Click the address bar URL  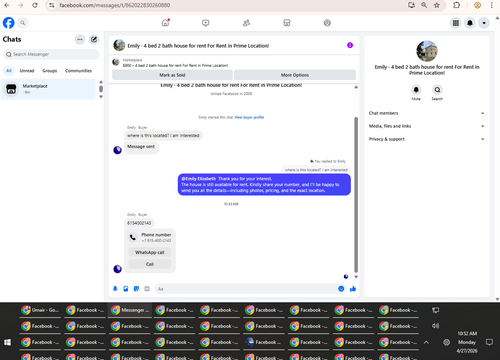tap(115, 5)
